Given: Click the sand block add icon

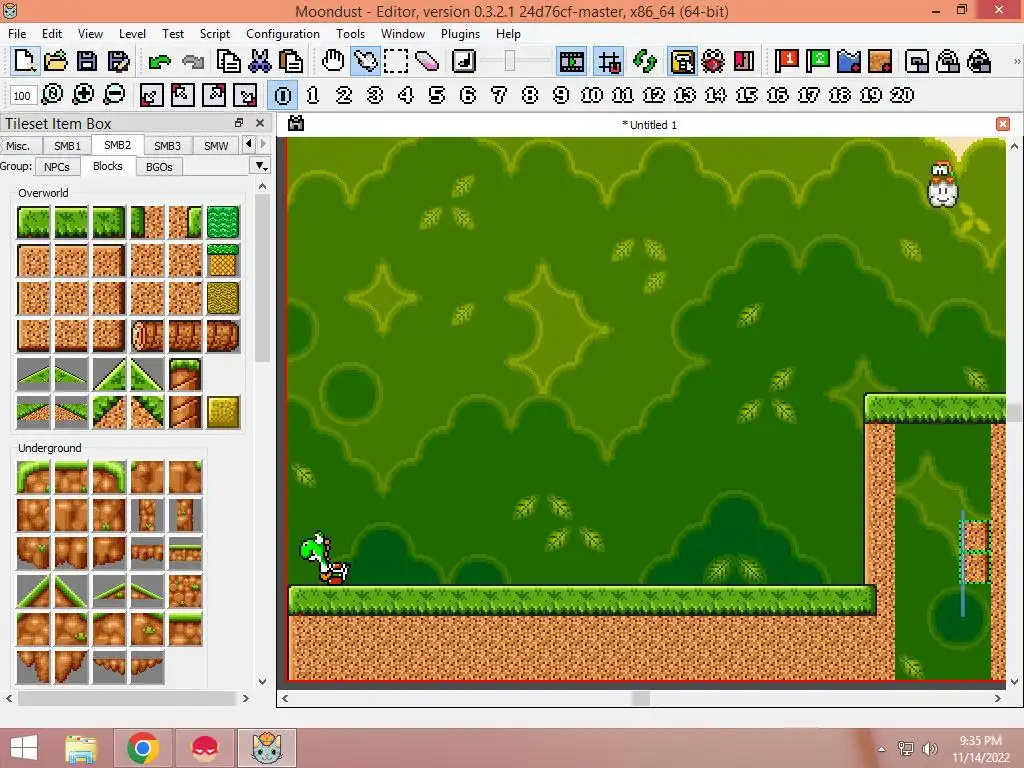Looking at the screenshot, I should coord(880,61).
